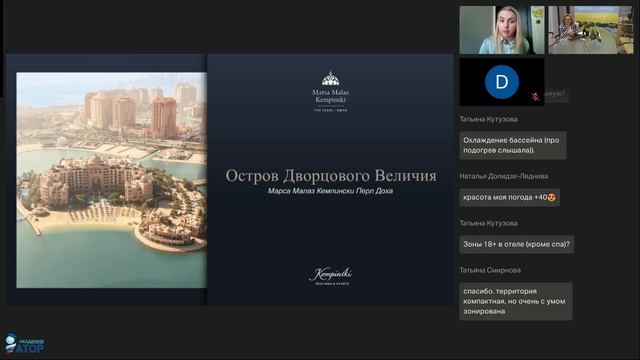Click the message "Зоны 18+ в отеле (кроме спа)?"
This screenshot has width=640, height=360.
(516, 244)
